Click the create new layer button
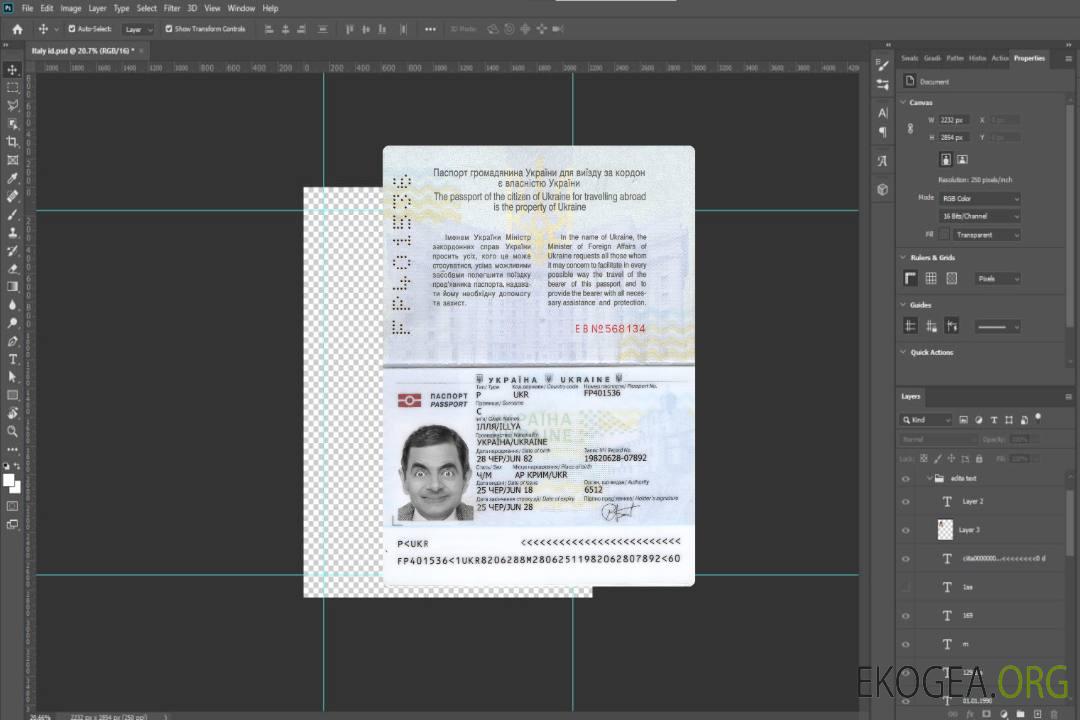This screenshot has width=1080, height=720. click(x=1037, y=714)
